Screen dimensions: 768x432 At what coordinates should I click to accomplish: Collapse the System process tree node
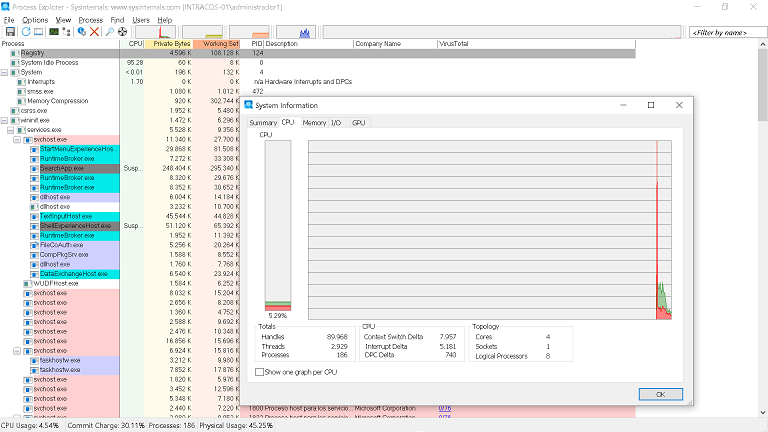pos(4,72)
